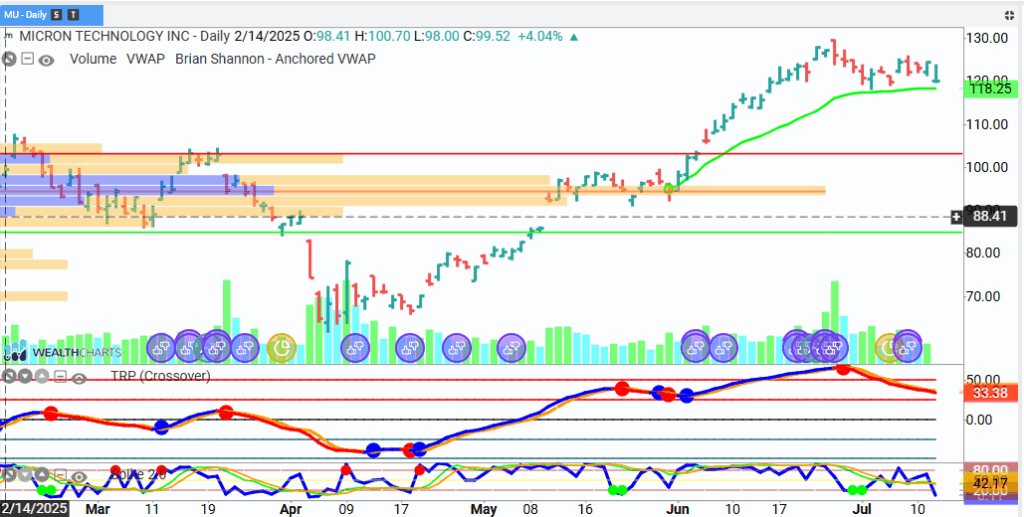Image resolution: width=1024 pixels, height=517 pixels.
Task: Toggle visibility eye for TRP (Crossover)
Action: click(79, 377)
